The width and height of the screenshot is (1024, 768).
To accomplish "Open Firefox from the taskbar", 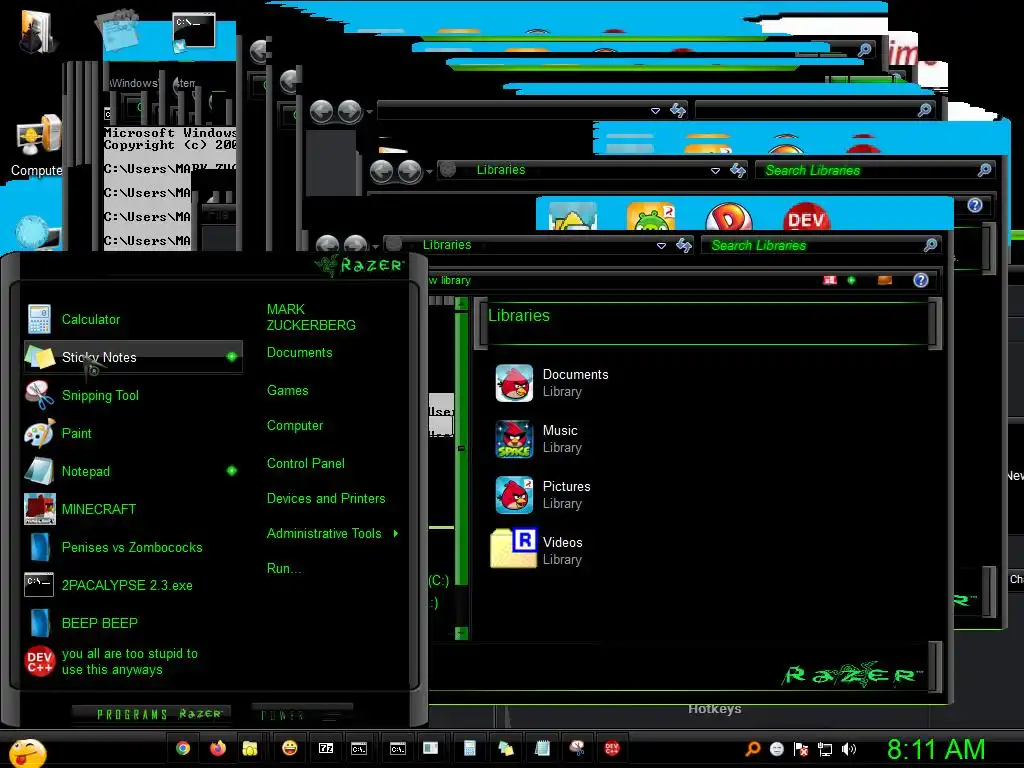I will pyautogui.click(x=217, y=748).
